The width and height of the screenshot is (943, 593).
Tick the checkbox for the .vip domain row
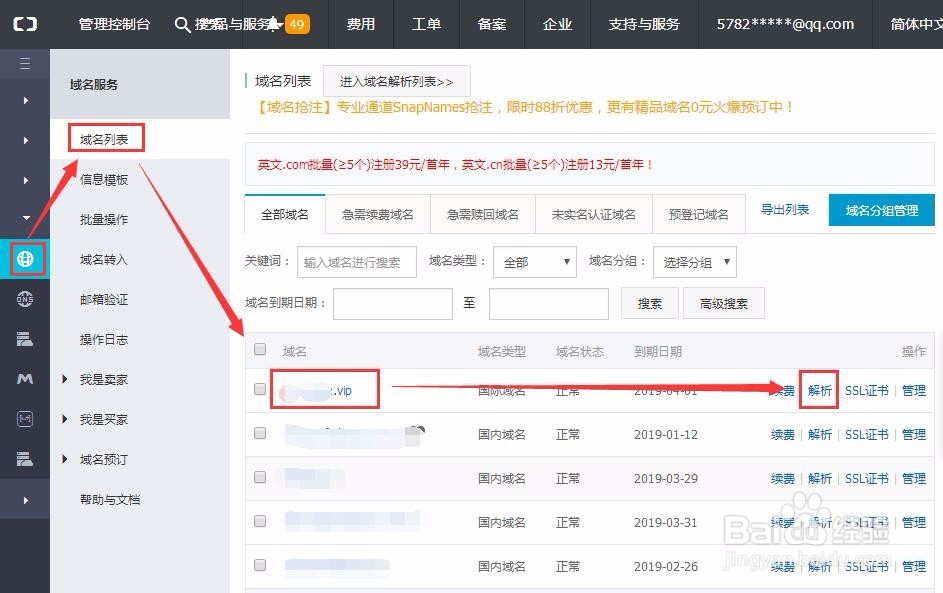[260, 390]
